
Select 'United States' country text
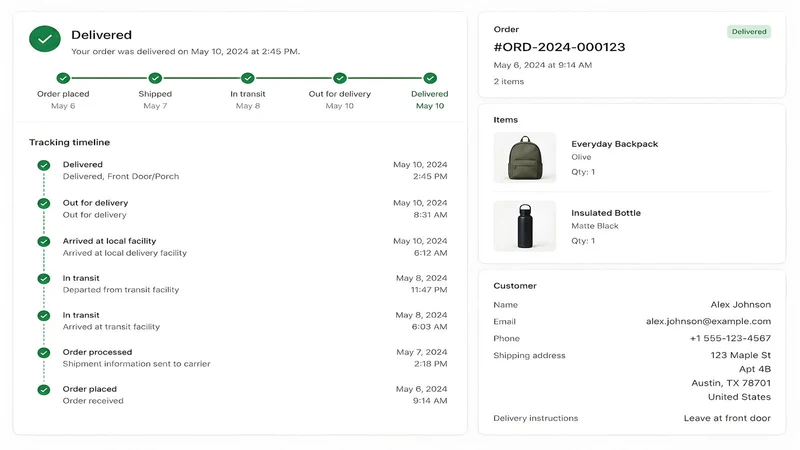pyautogui.click(x=739, y=397)
